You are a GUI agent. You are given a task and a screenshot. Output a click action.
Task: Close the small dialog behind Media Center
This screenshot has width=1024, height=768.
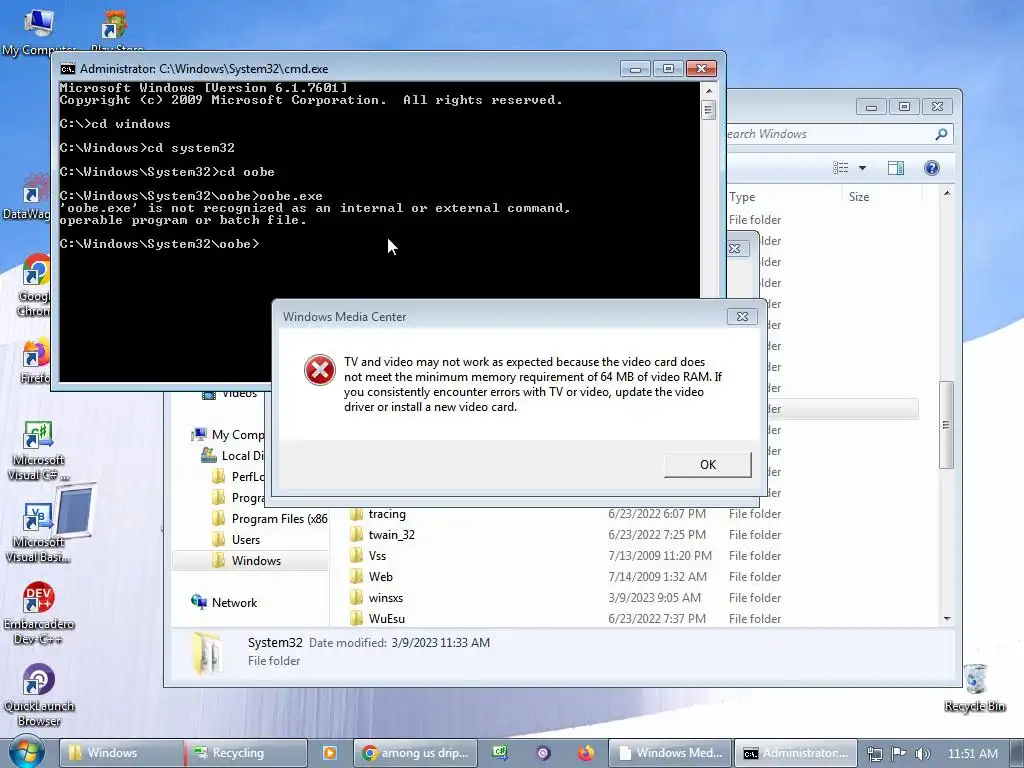(735, 249)
